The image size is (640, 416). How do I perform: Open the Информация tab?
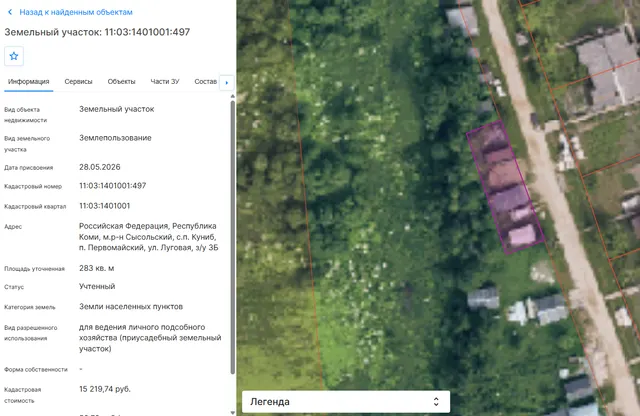(29, 82)
